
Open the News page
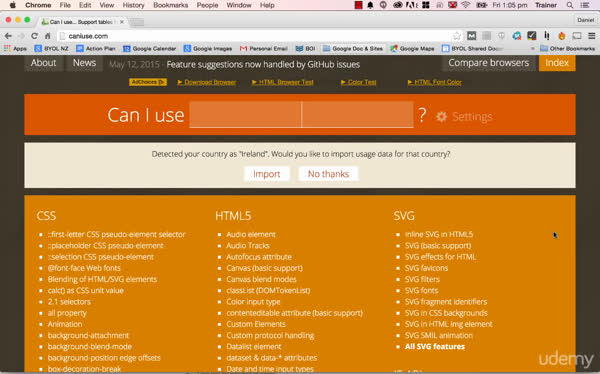click(x=84, y=63)
